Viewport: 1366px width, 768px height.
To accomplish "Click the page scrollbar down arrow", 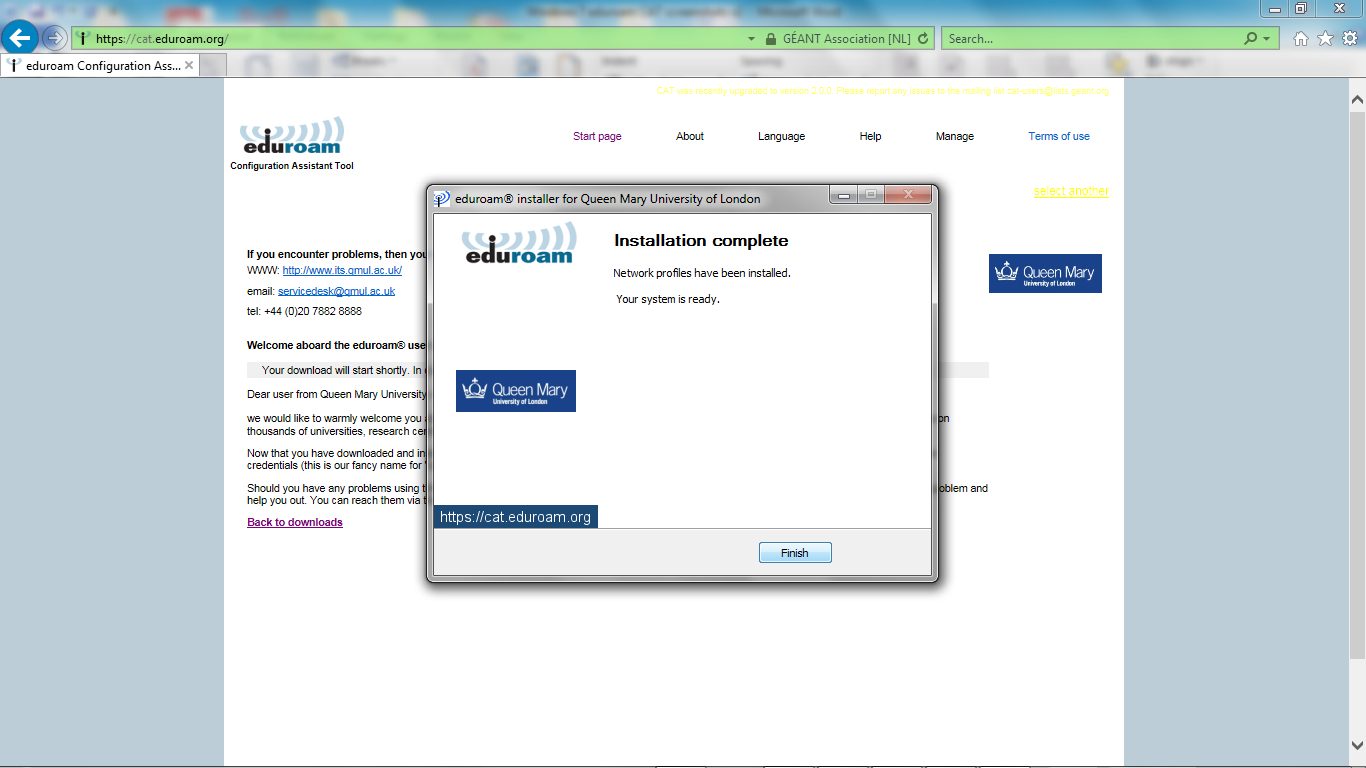I will tap(1357, 745).
